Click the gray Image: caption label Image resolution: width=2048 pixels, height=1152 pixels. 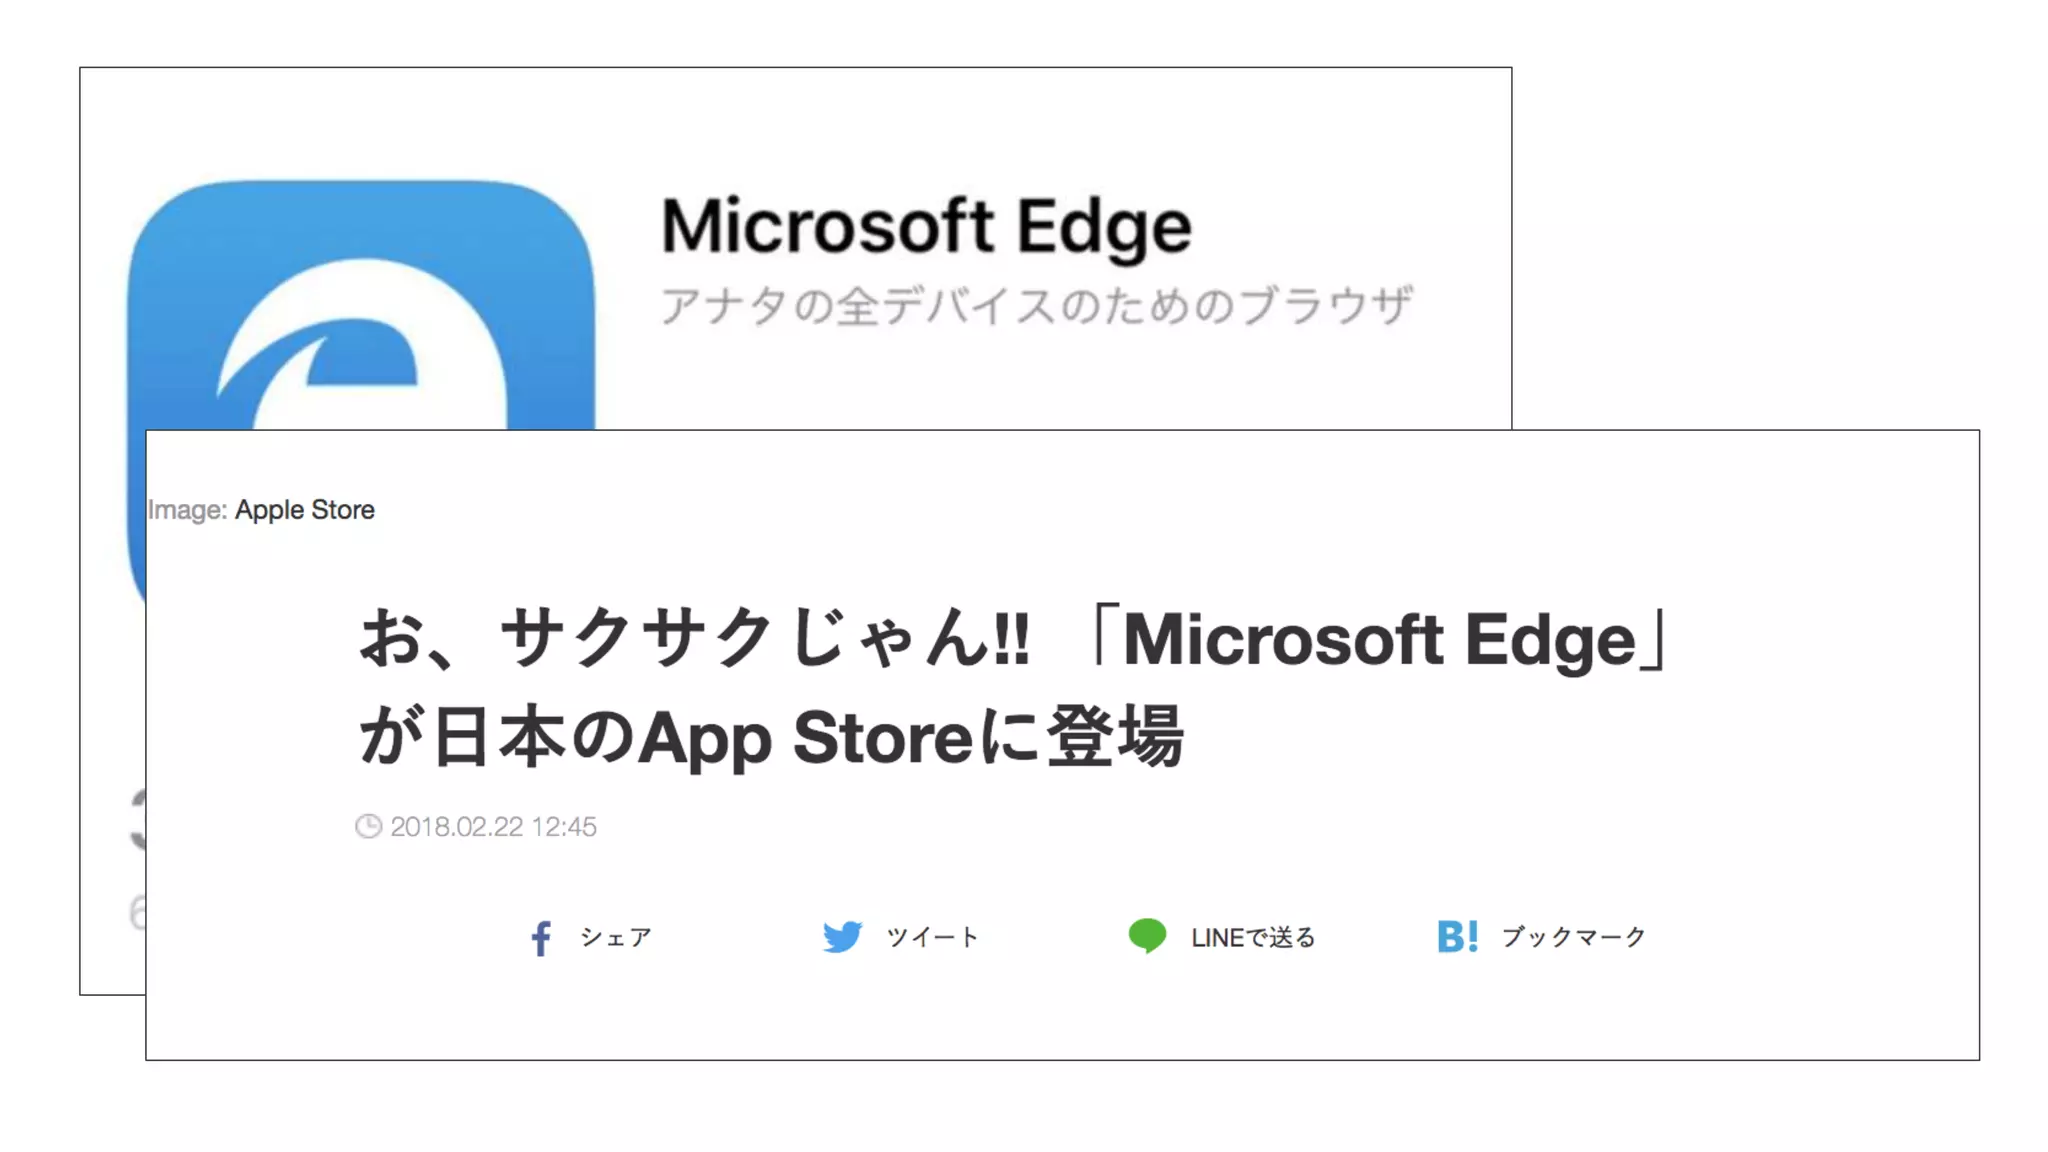pos(188,510)
